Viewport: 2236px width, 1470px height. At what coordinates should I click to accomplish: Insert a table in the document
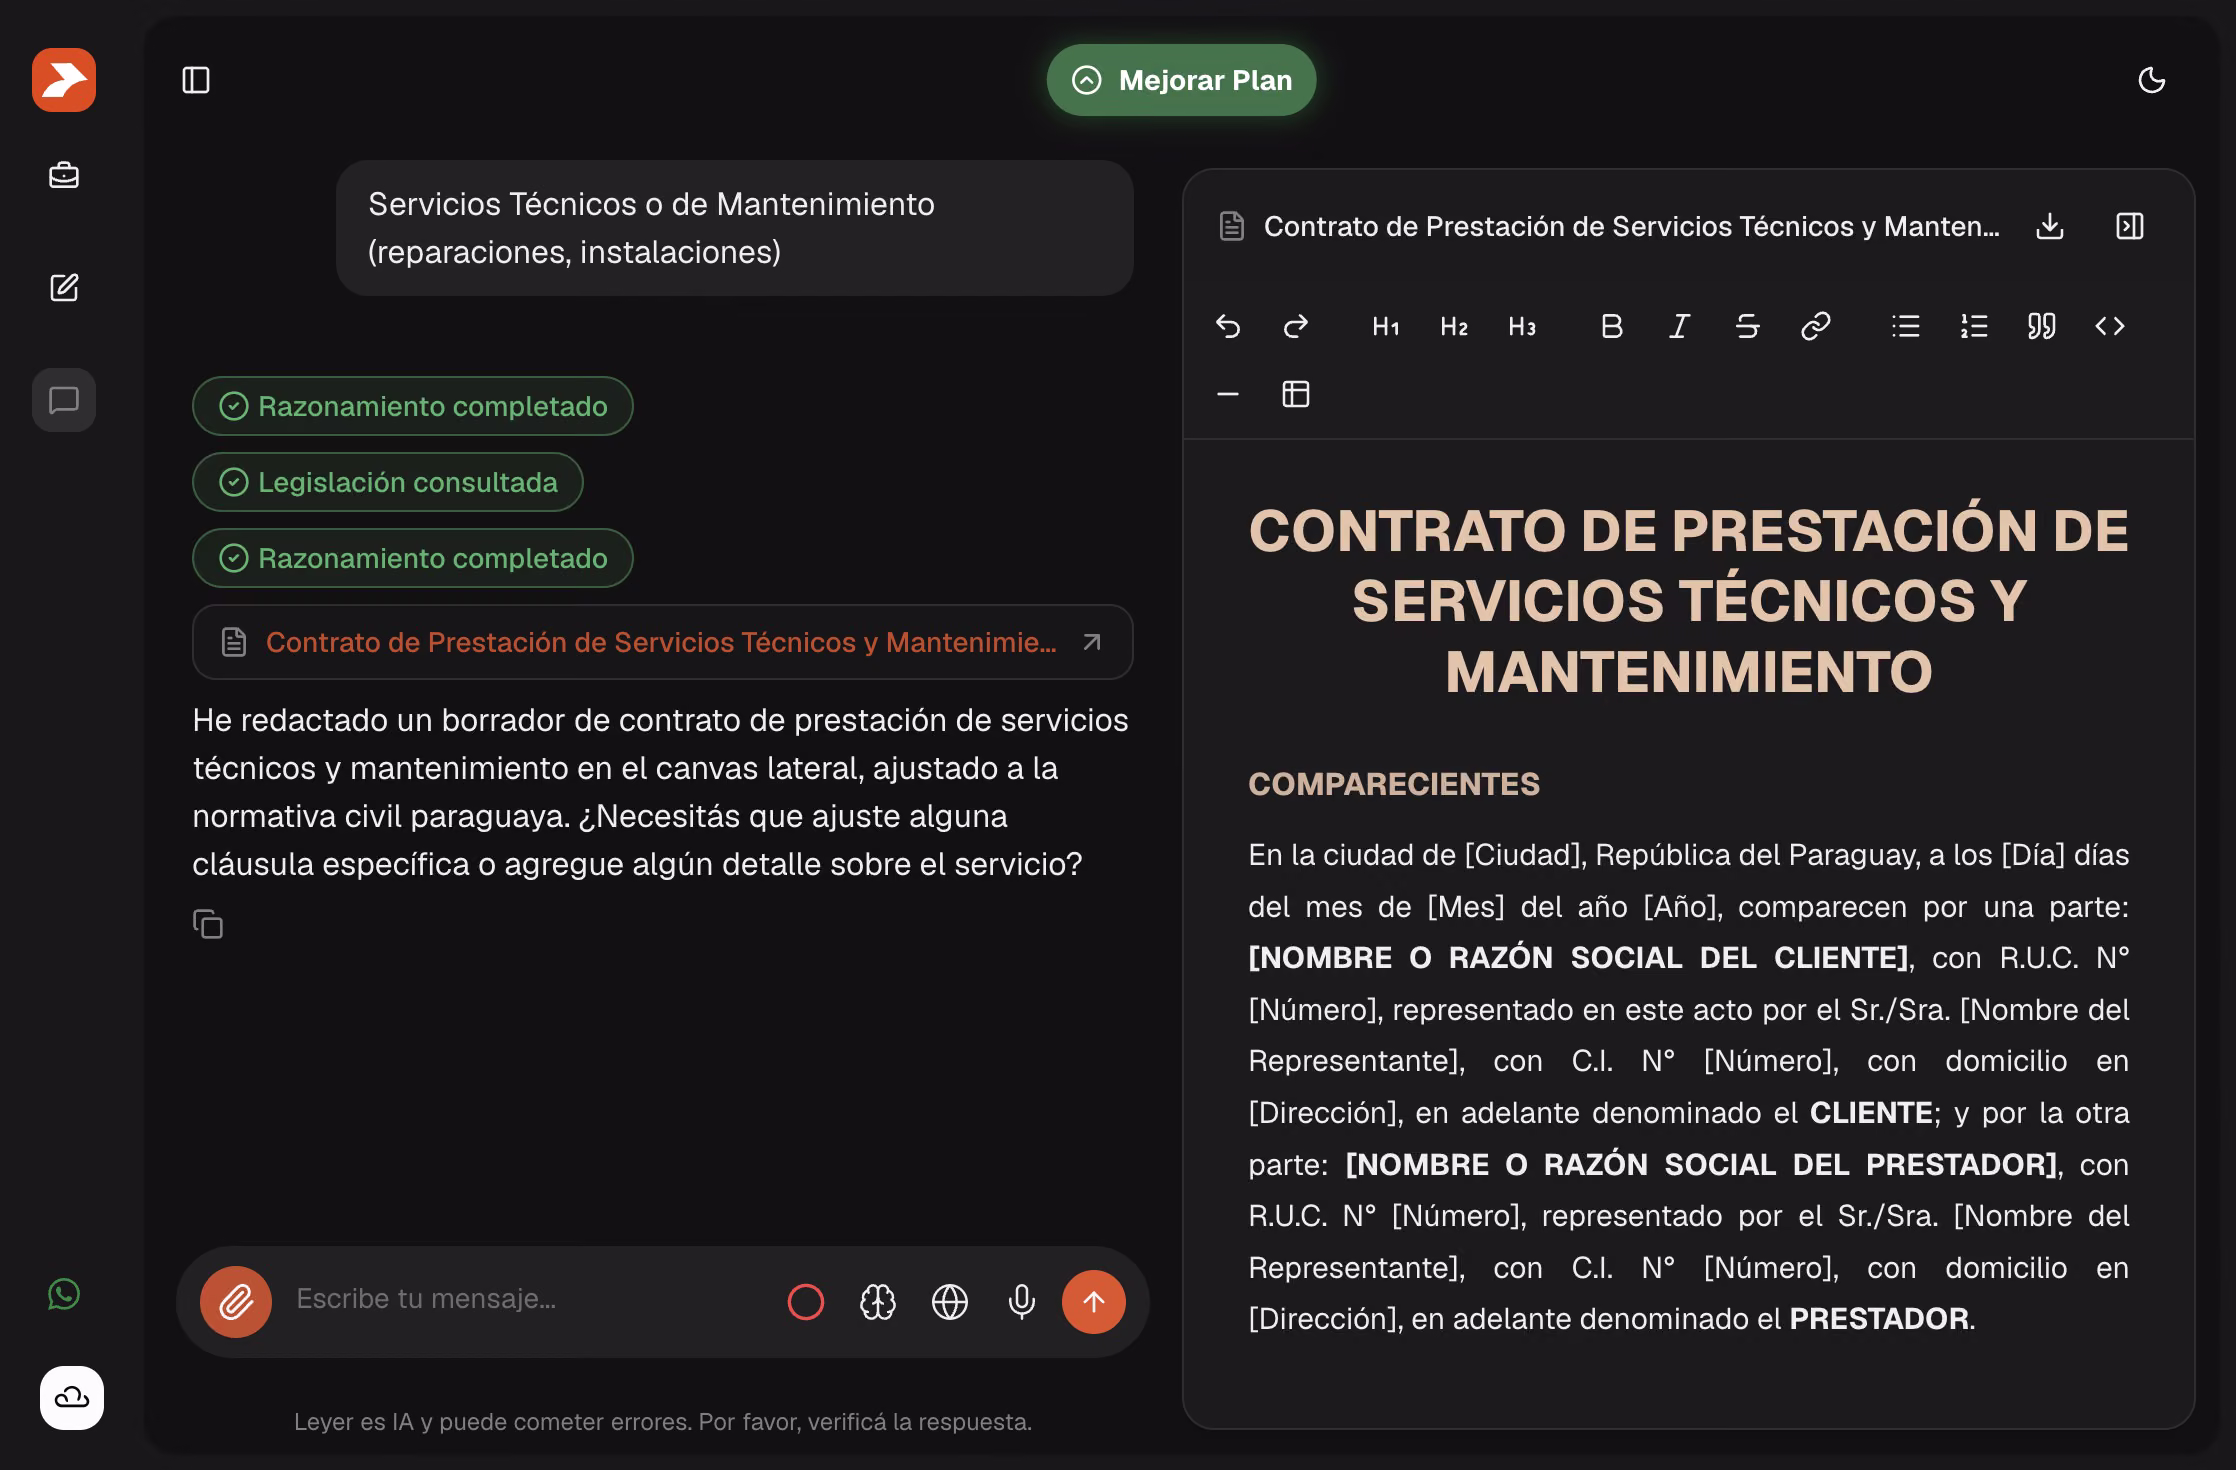pyautogui.click(x=1296, y=394)
